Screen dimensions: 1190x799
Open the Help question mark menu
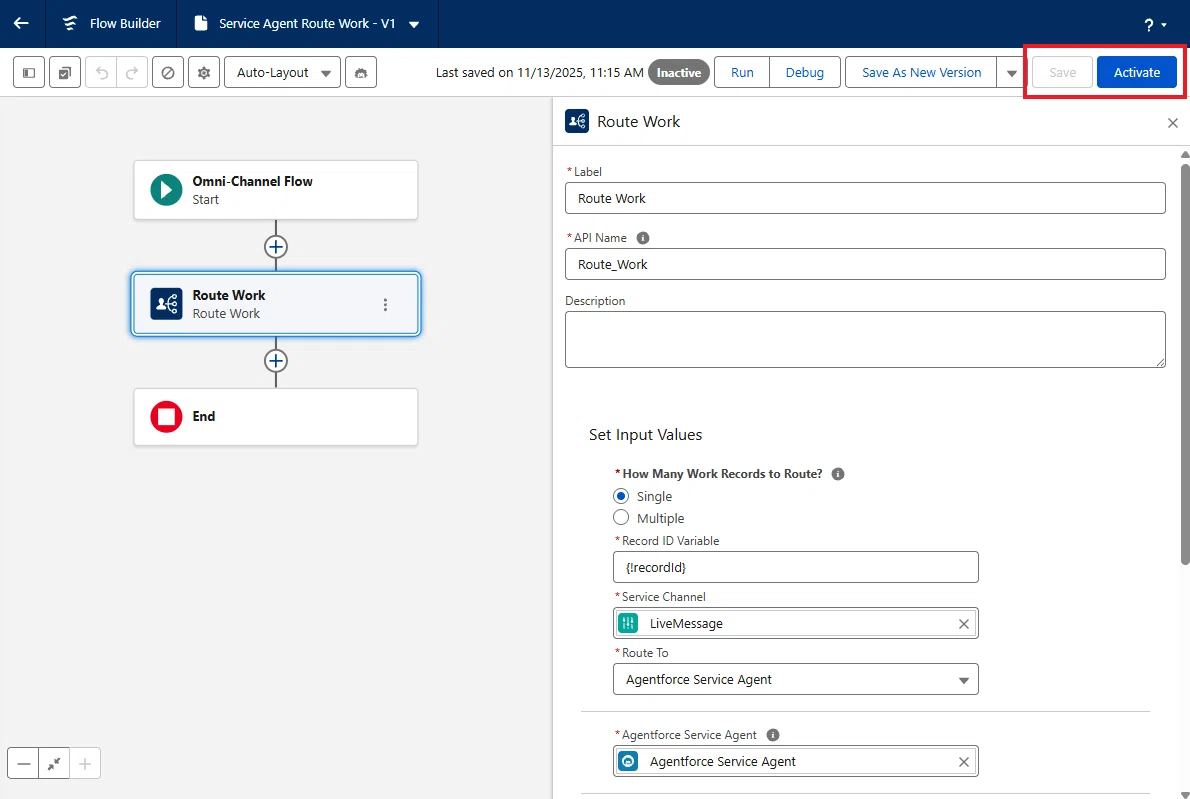coord(1155,25)
